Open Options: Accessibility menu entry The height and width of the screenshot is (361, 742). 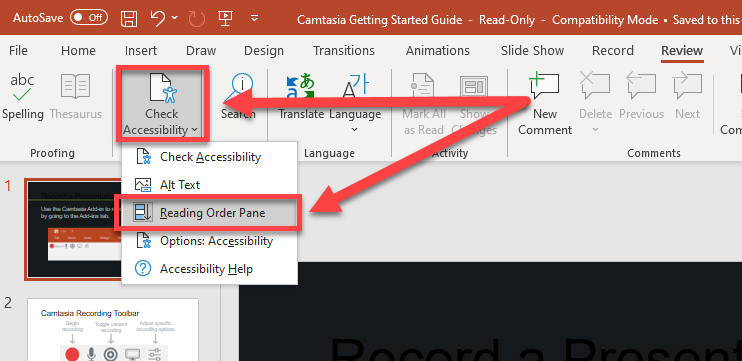(x=210, y=241)
